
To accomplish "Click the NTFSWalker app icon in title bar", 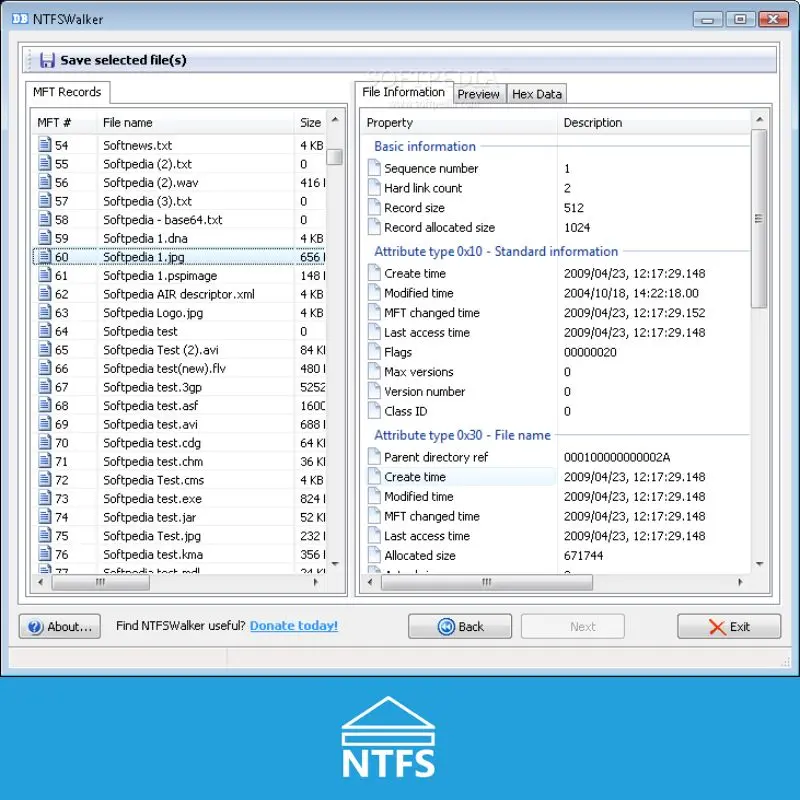I will point(19,19).
